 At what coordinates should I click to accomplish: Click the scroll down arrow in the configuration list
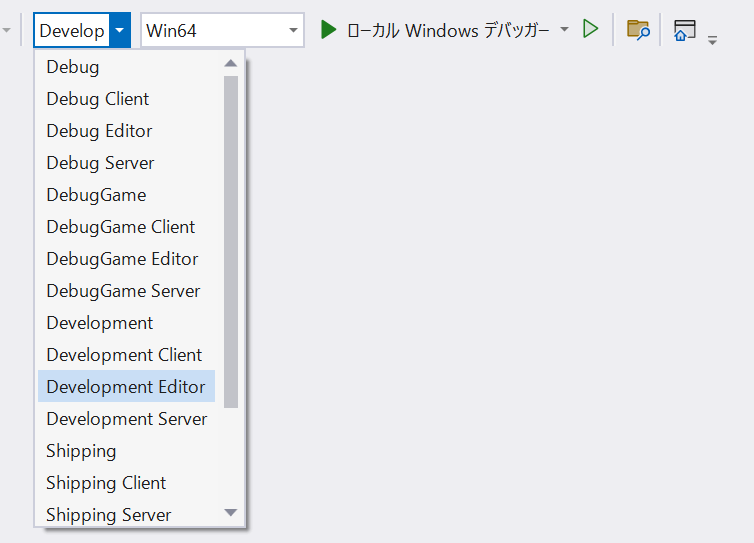coord(231,513)
